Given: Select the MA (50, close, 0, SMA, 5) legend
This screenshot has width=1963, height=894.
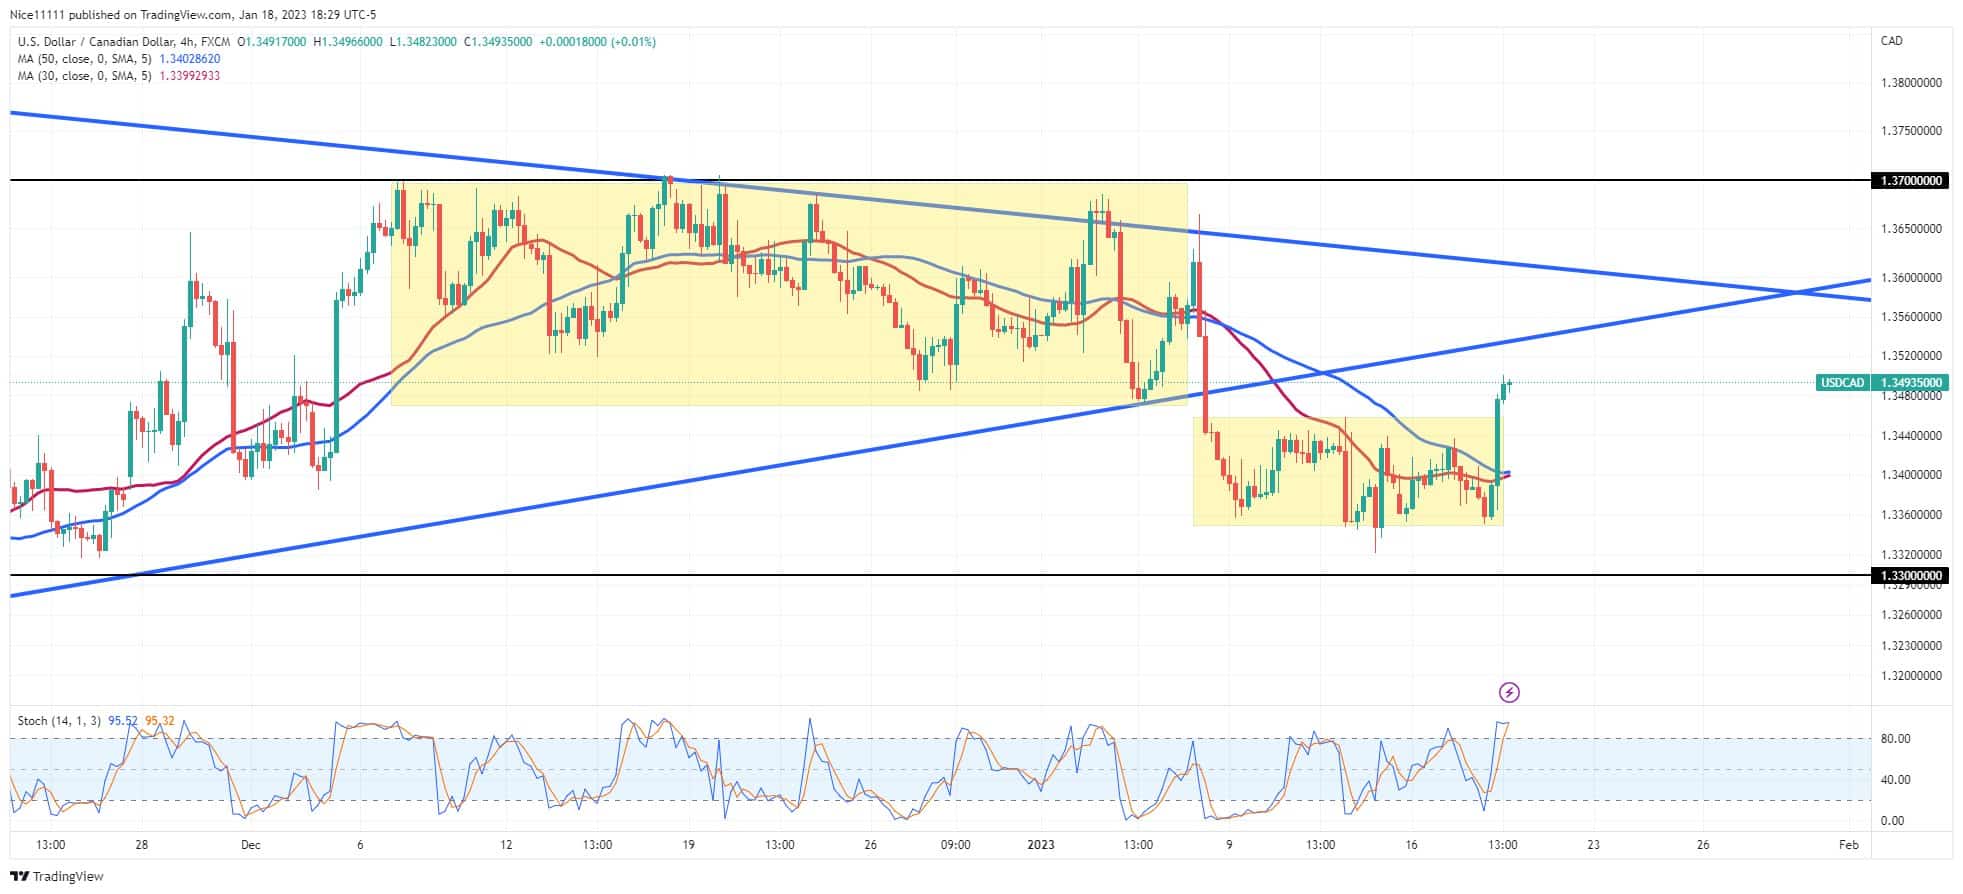Looking at the screenshot, I should (84, 59).
